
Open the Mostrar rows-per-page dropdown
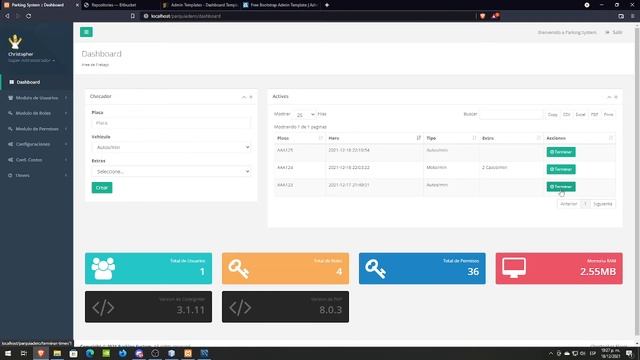click(304, 115)
